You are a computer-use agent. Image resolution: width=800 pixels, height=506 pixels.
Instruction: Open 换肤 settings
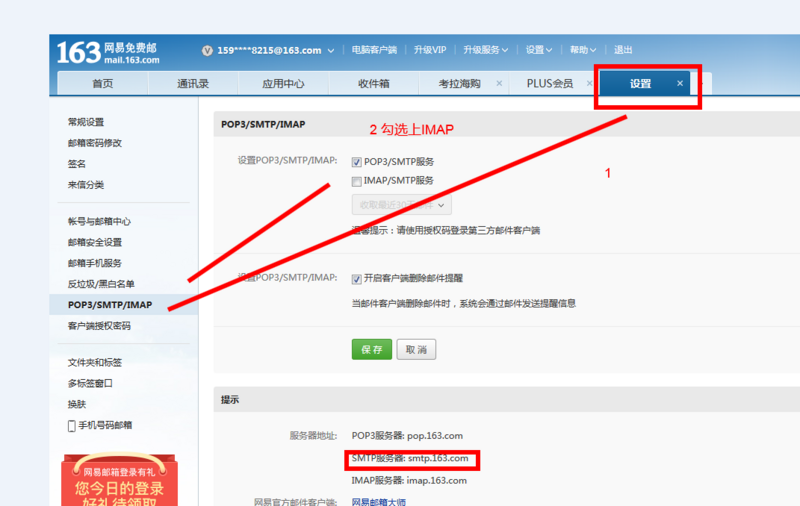click(77, 404)
